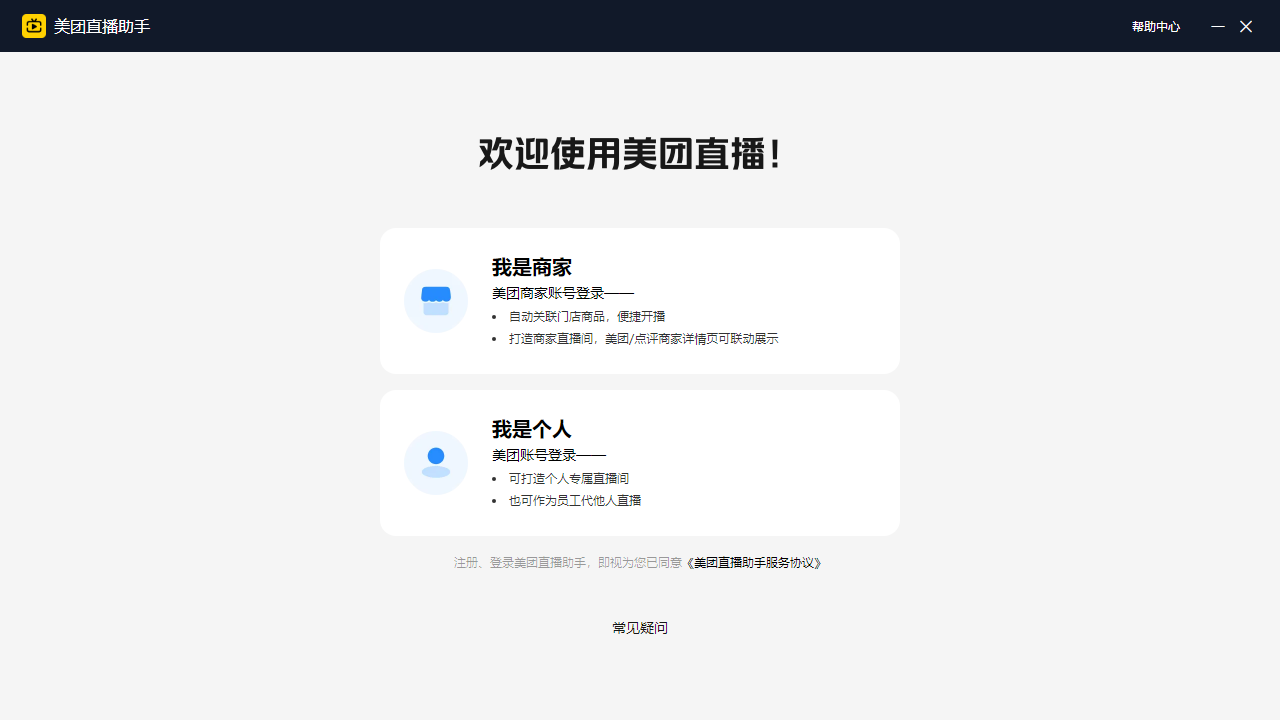
Task: Click the bullet about 打造商家直播间
Action: (x=643, y=338)
